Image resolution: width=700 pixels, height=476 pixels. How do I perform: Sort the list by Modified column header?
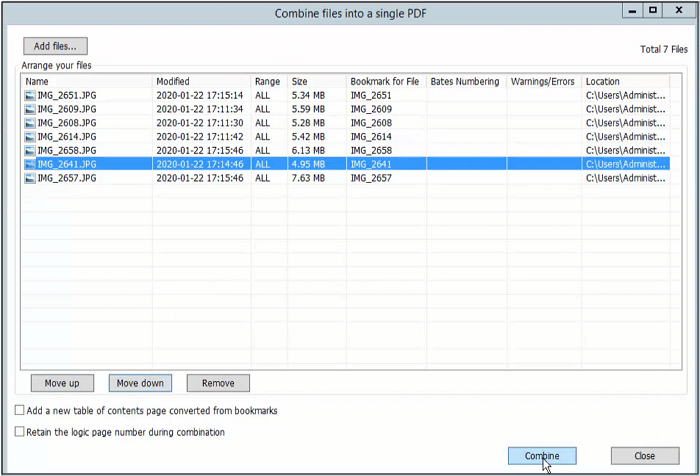coord(201,81)
